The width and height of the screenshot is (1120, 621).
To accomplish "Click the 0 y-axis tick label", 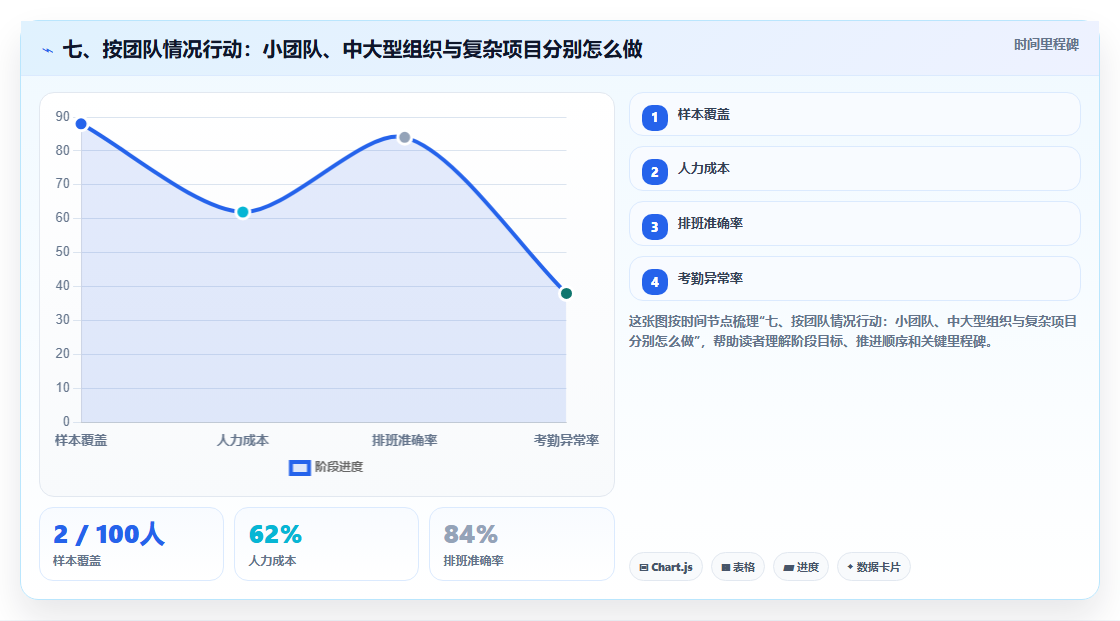I will point(66,422).
